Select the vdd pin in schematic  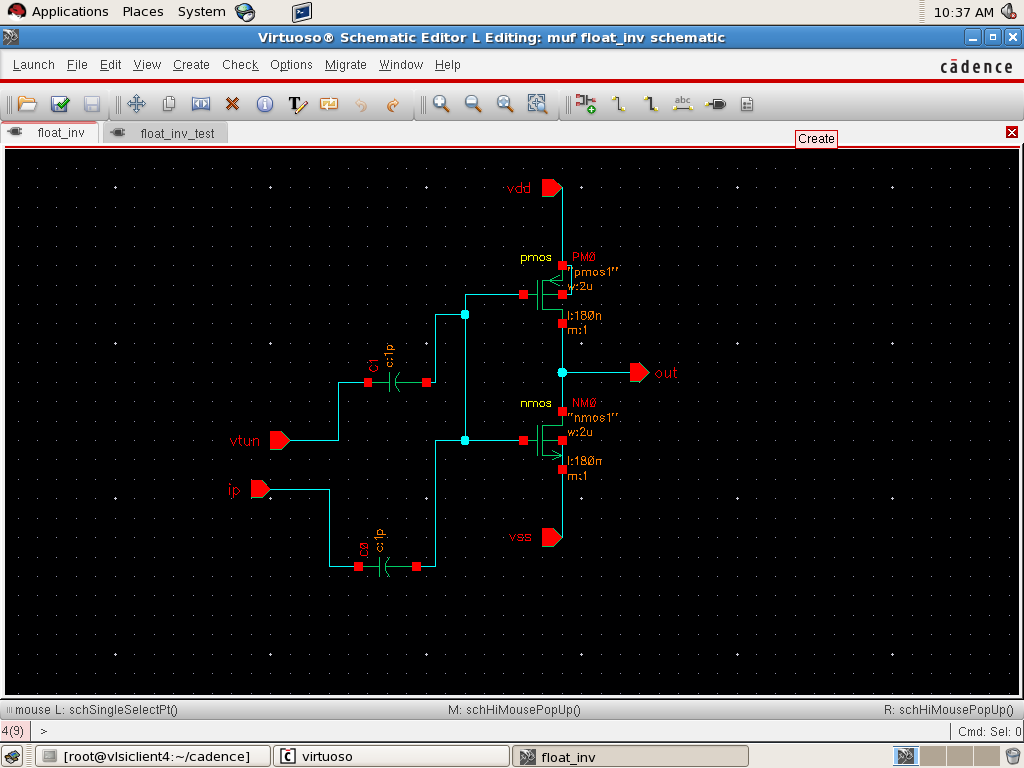click(551, 188)
